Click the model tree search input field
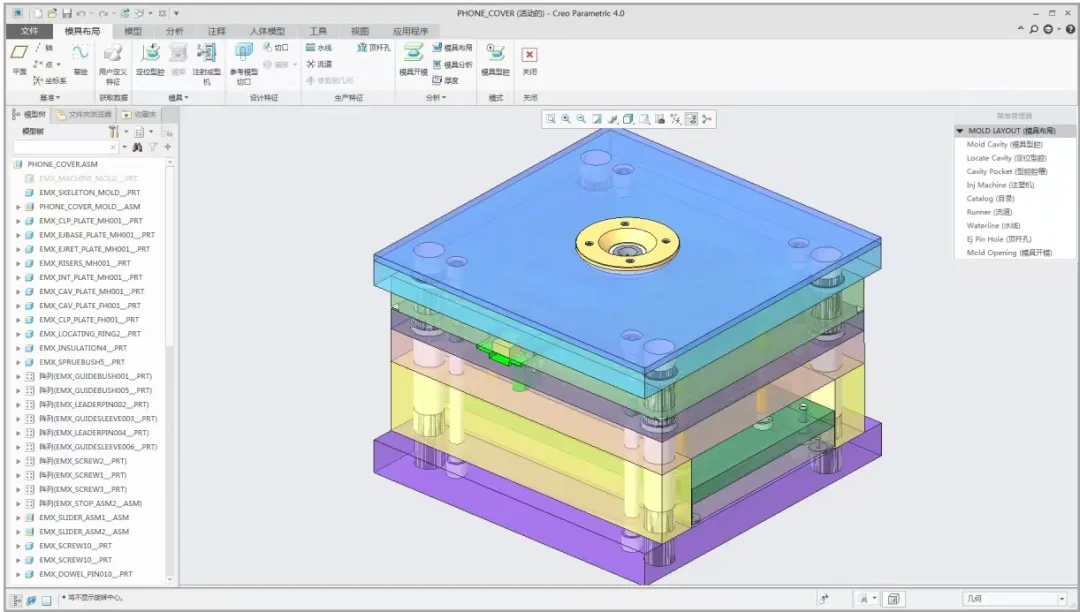1080x612 pixels. (65, 147)
